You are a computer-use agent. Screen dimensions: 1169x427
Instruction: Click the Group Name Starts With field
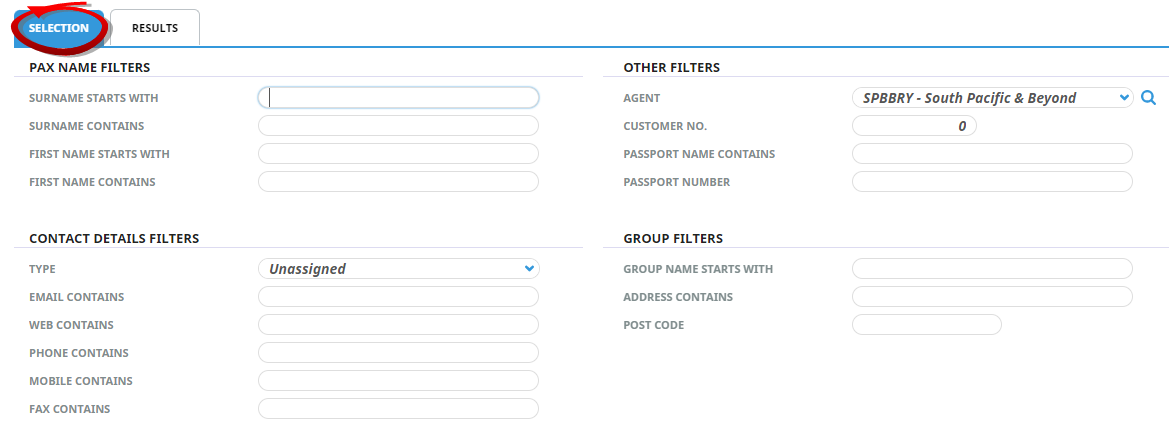point(991,269)
